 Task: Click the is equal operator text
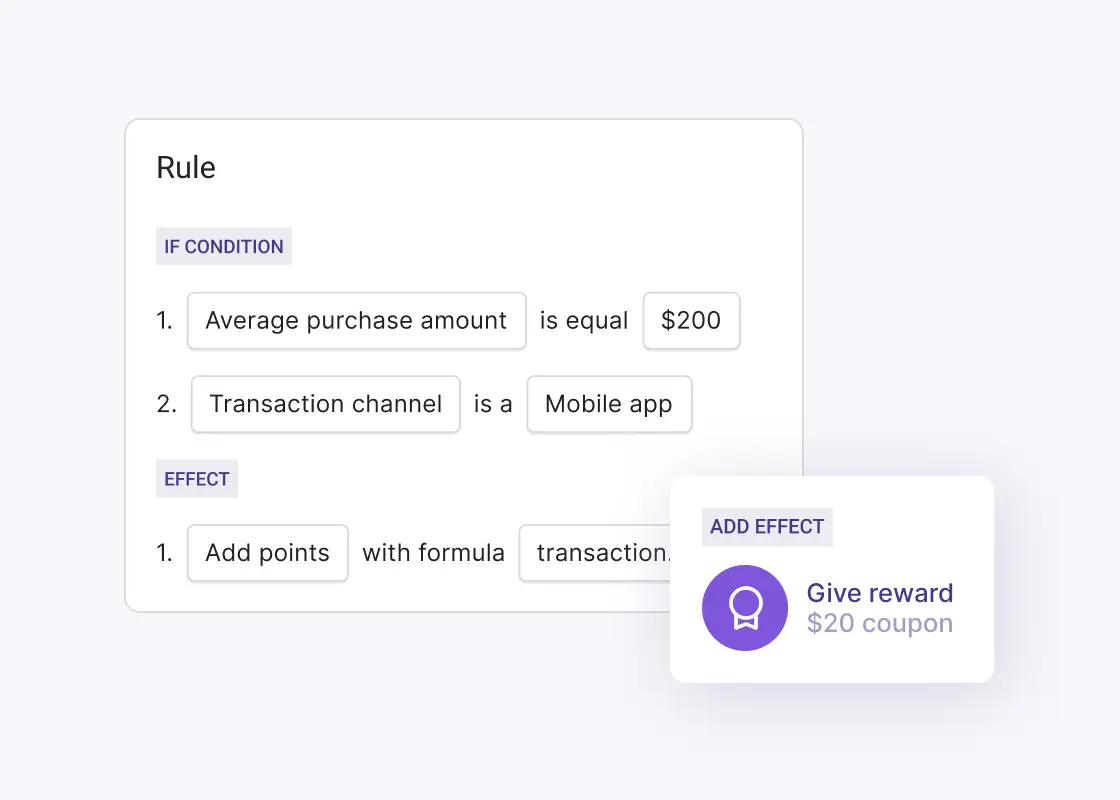tap(584, 320)
